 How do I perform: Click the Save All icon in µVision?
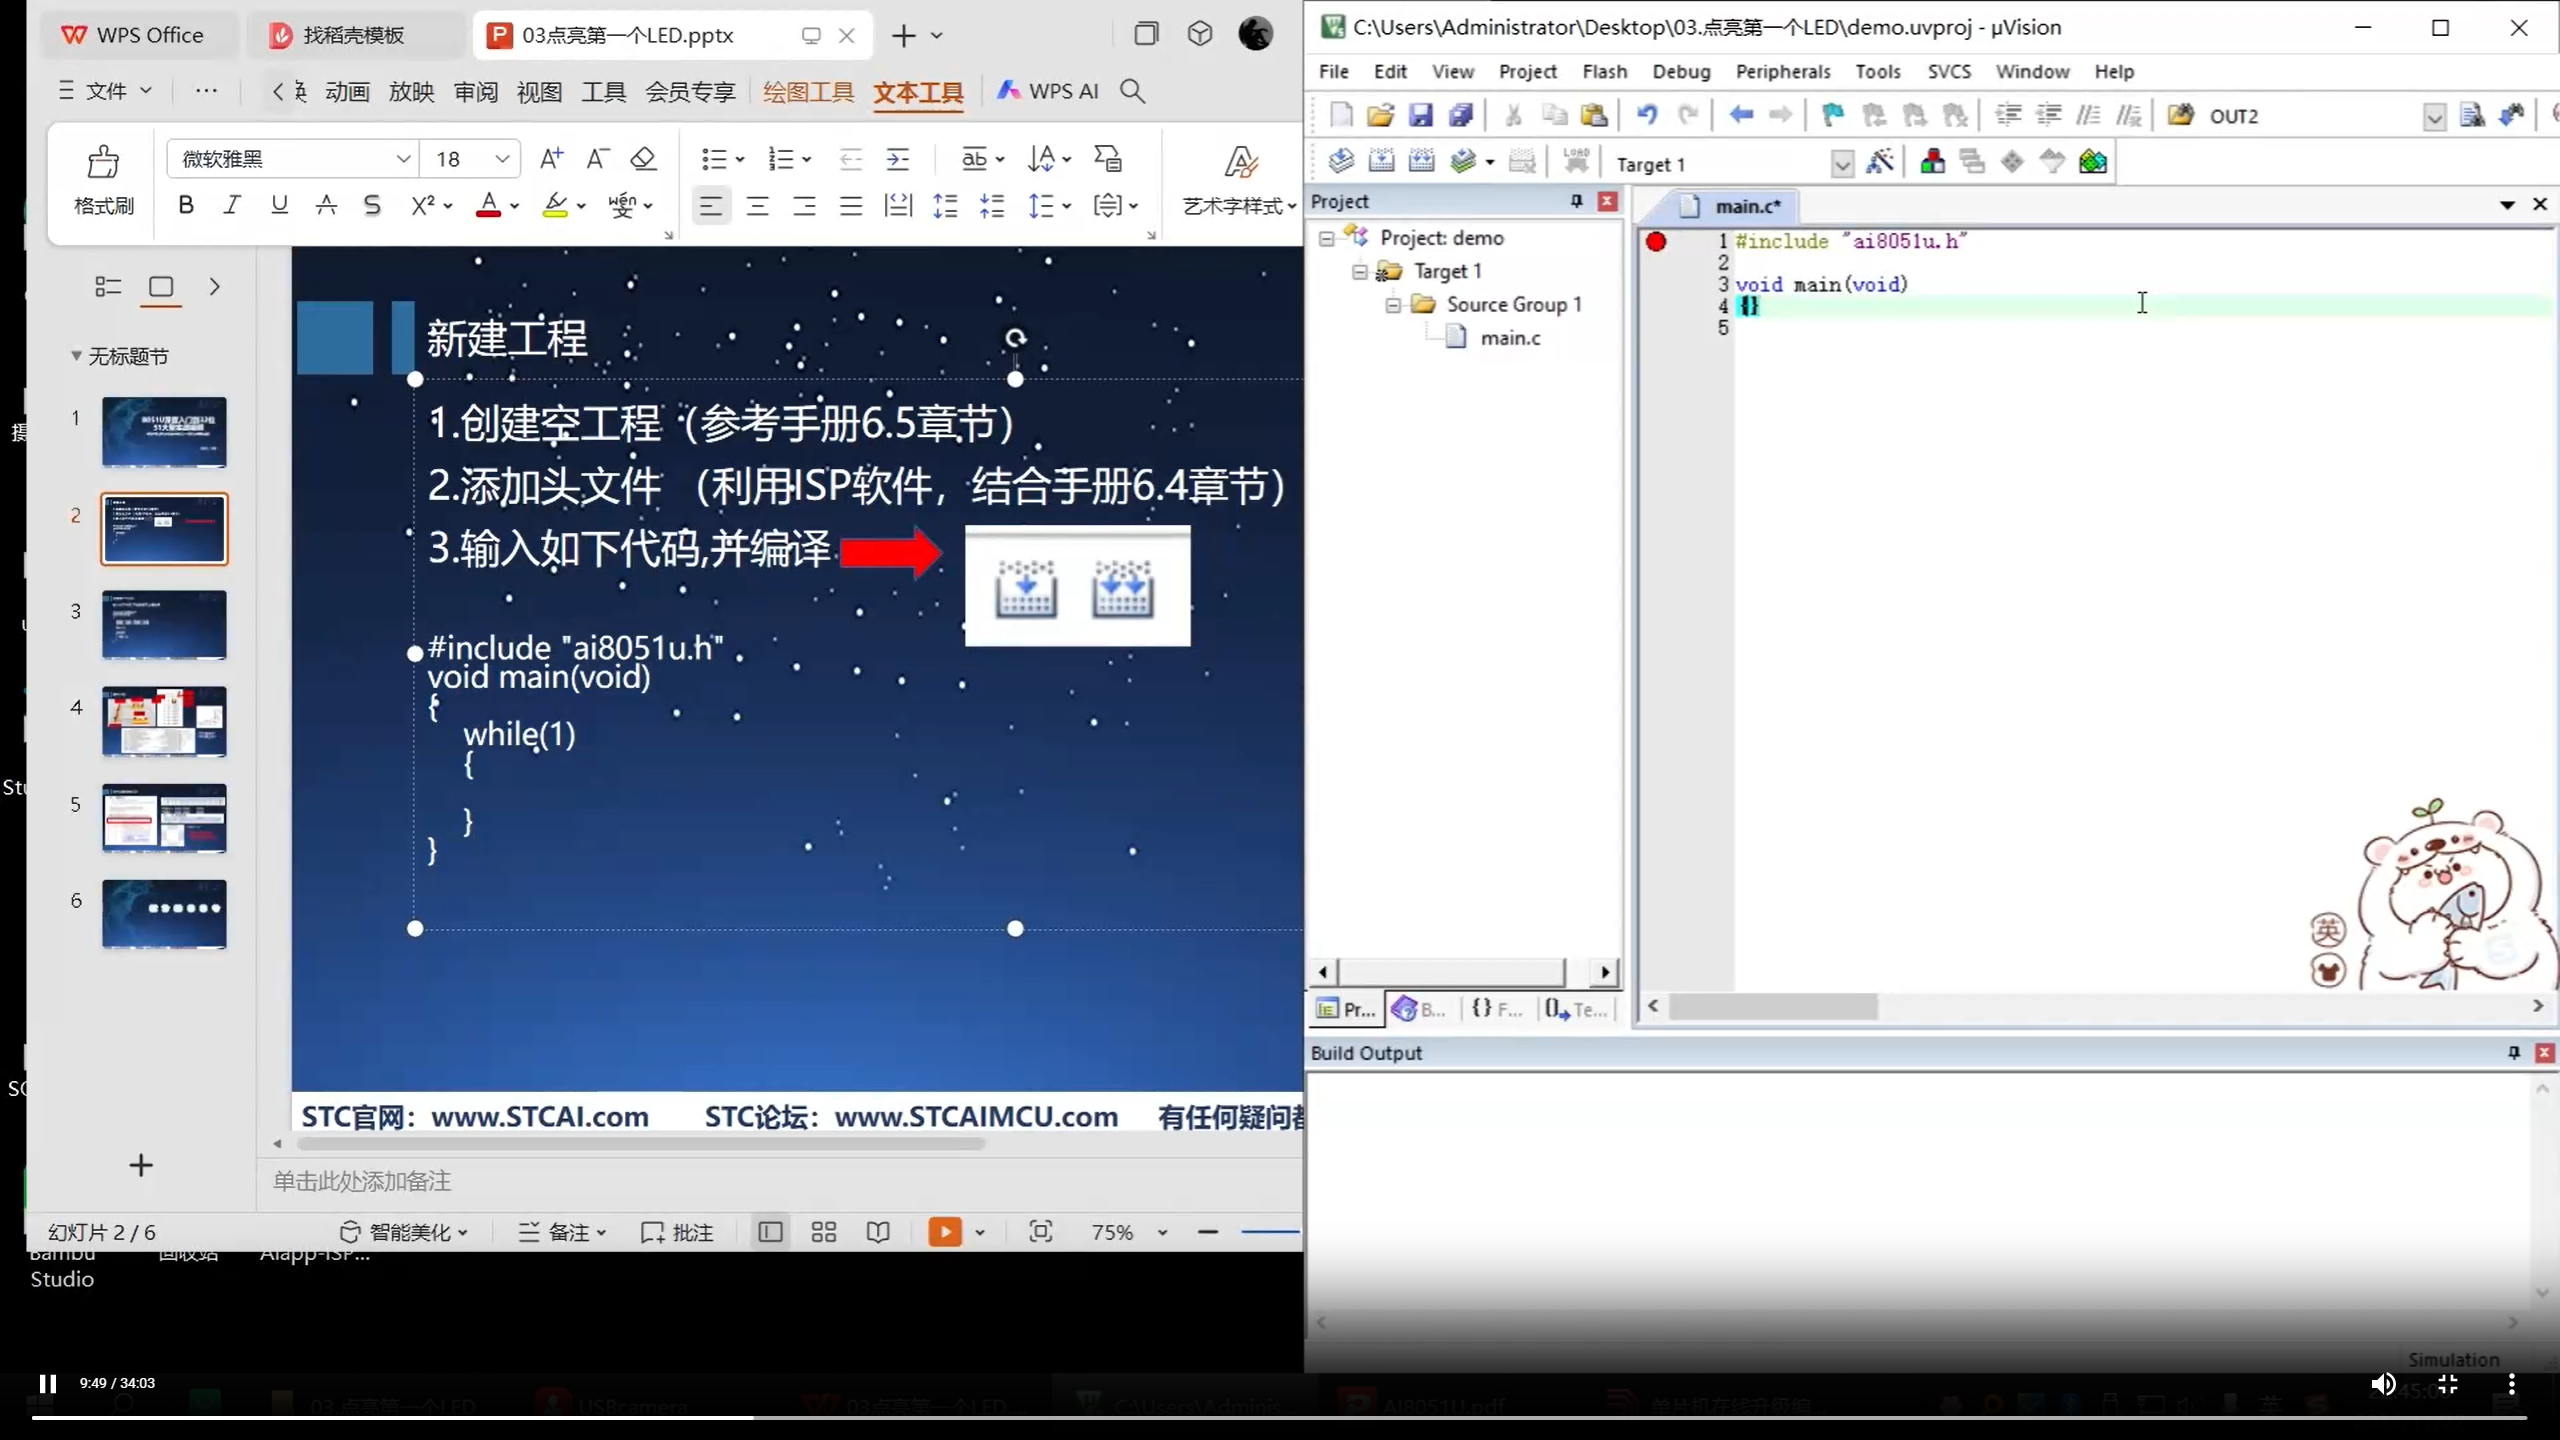[1462, 115]
